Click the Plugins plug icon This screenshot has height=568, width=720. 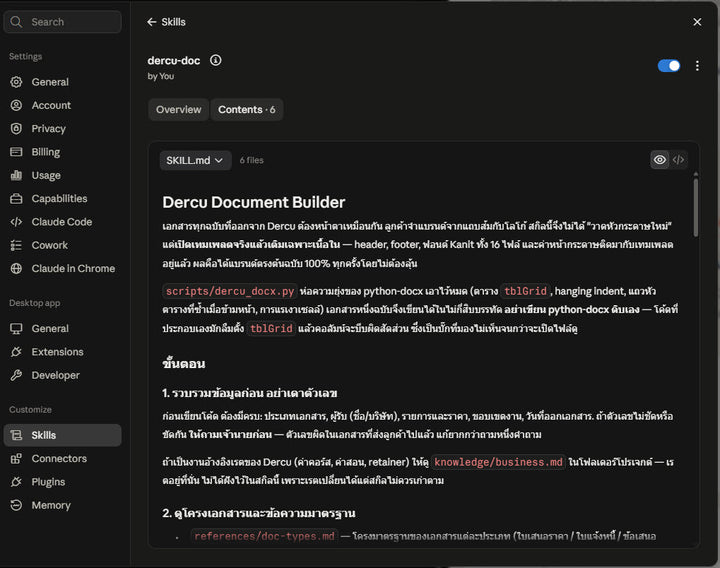click(16, 482)
